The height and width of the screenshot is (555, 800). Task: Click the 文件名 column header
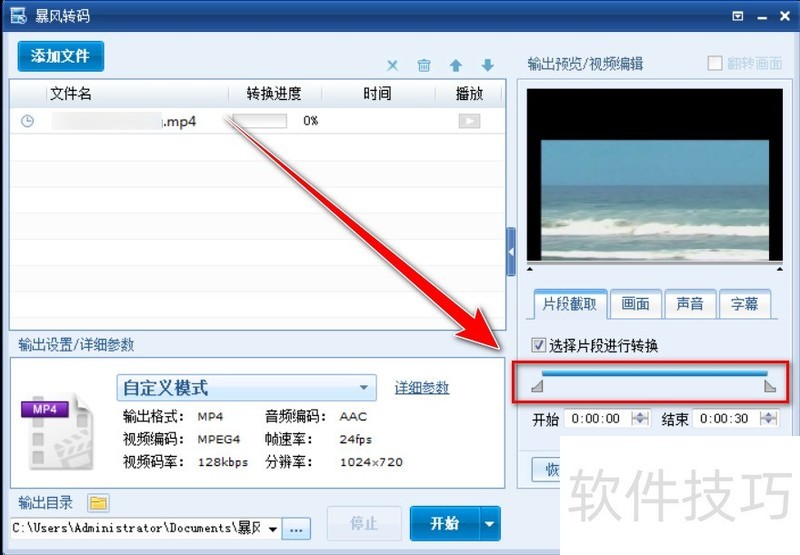tap(70, 93)
